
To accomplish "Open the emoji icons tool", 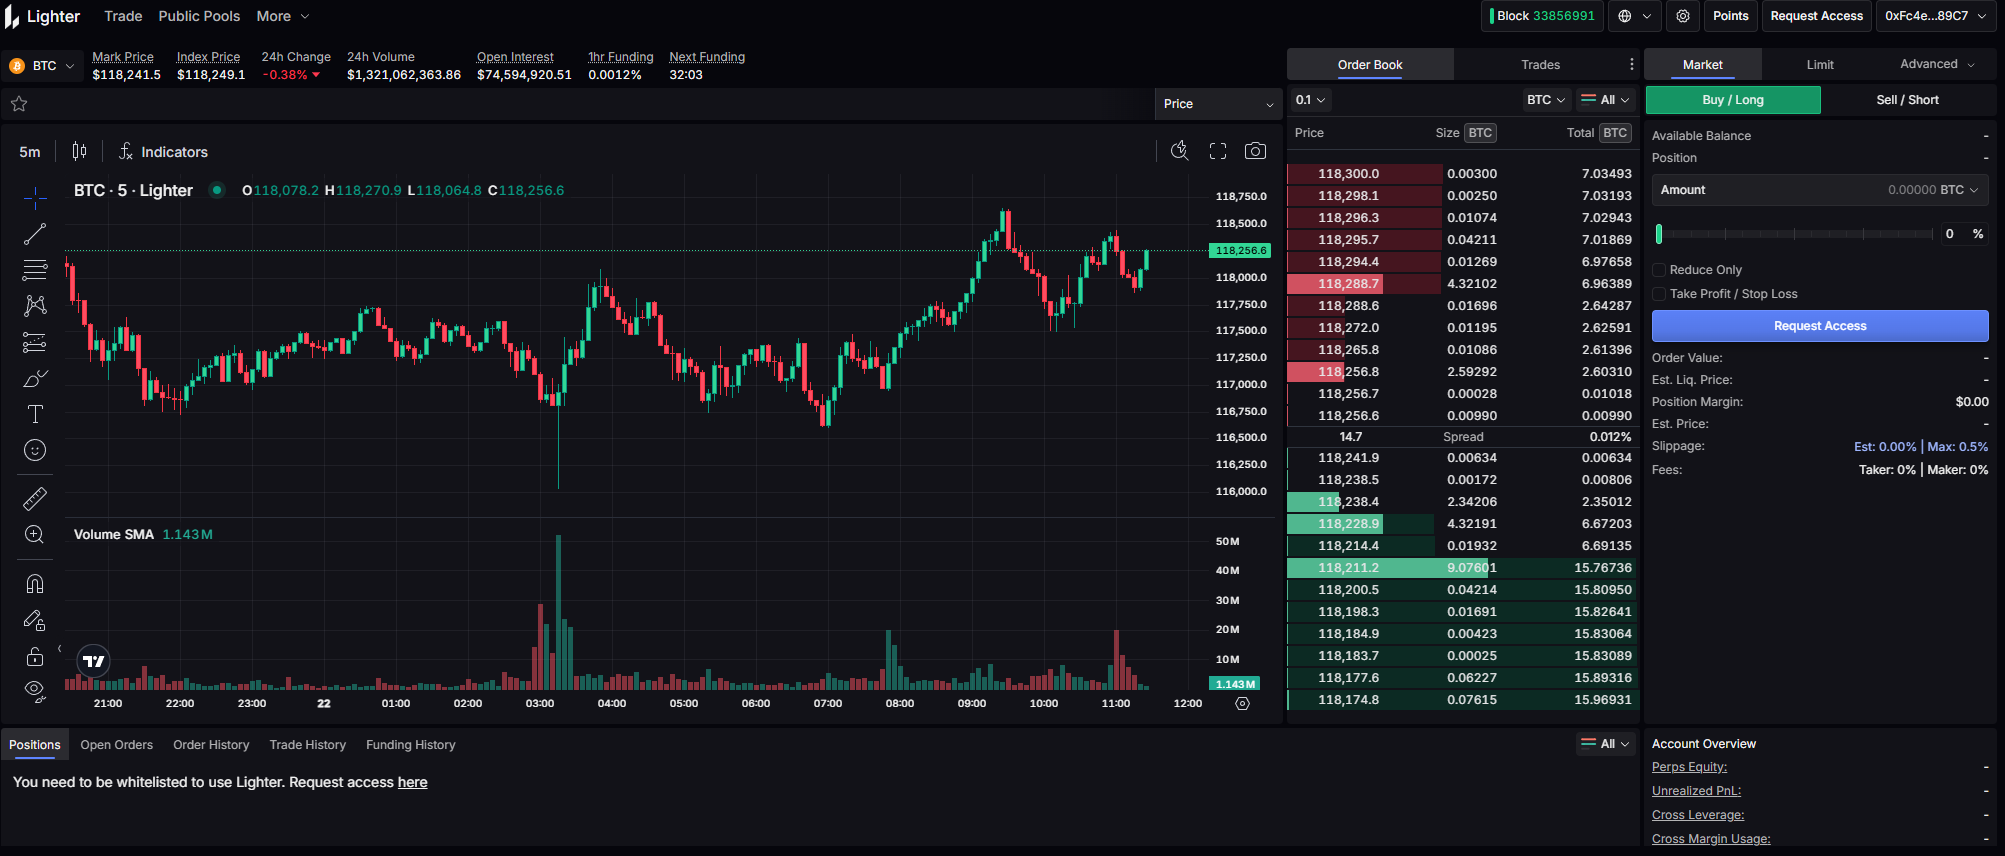I will coord(35,450).
